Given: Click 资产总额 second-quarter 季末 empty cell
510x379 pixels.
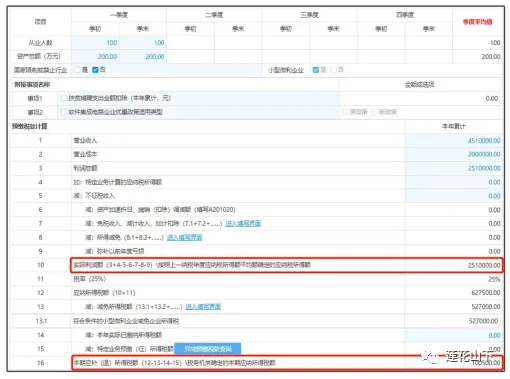Looking at the screenshot, I should pyautogui.click(x=238, y=57).
